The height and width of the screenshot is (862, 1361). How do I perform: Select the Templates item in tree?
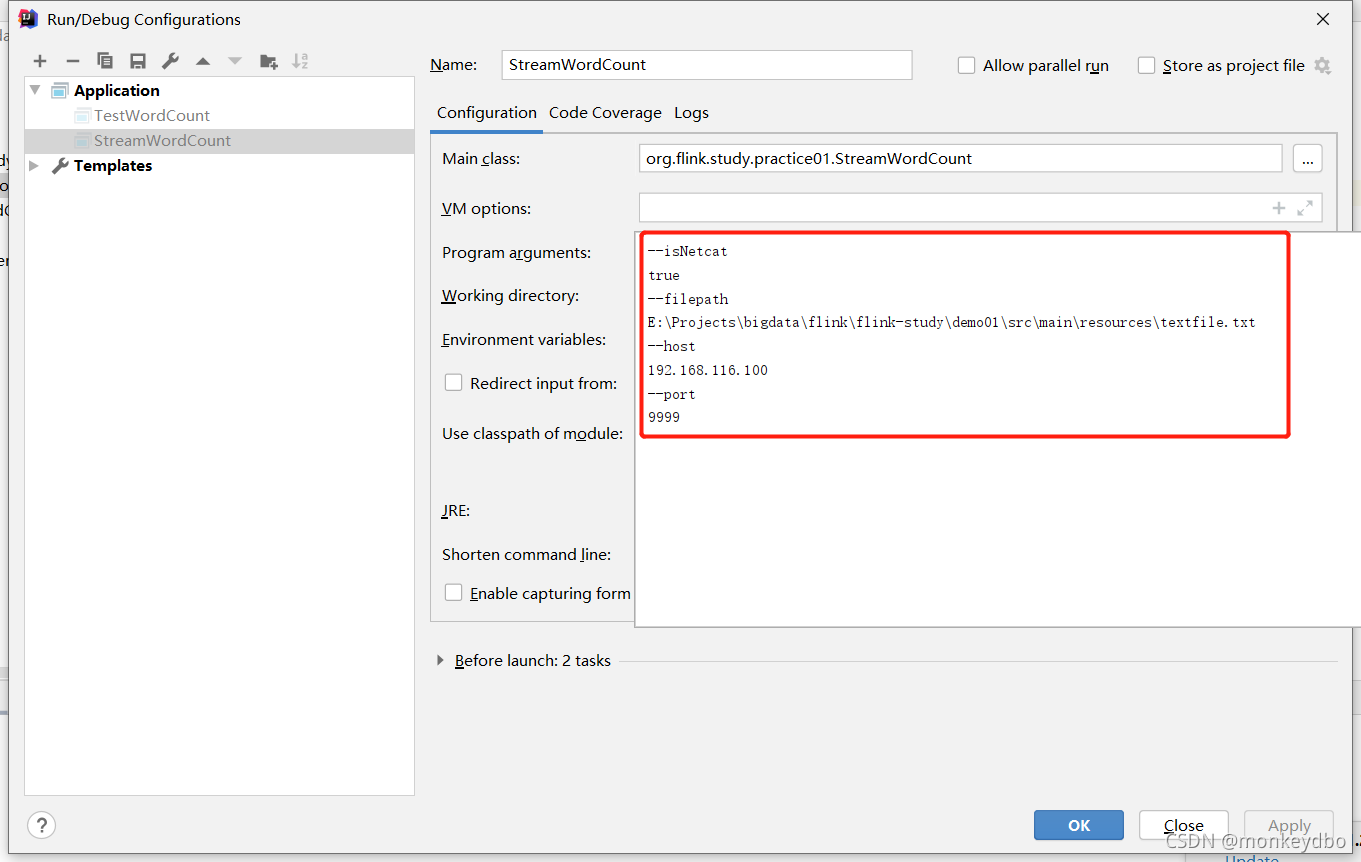pyautogui.click(x=113, y=165)
